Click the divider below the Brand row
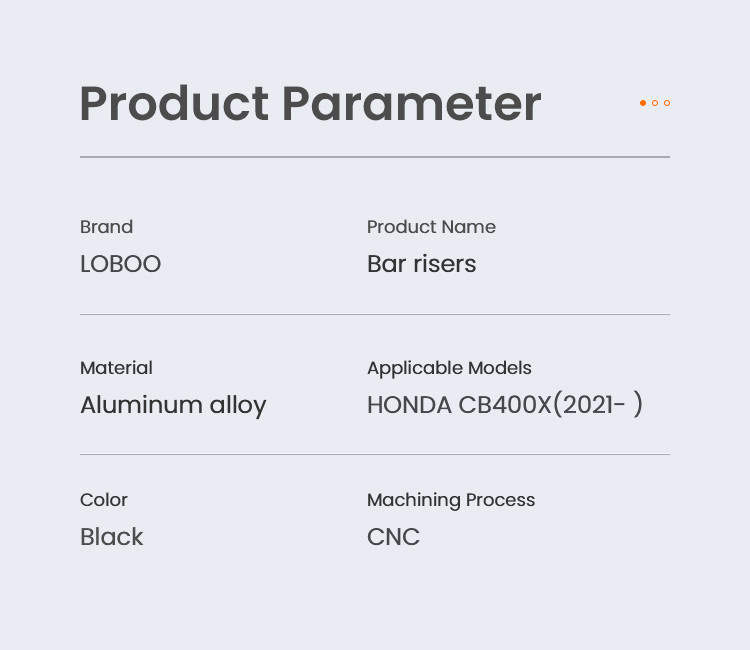 point(375,314)
